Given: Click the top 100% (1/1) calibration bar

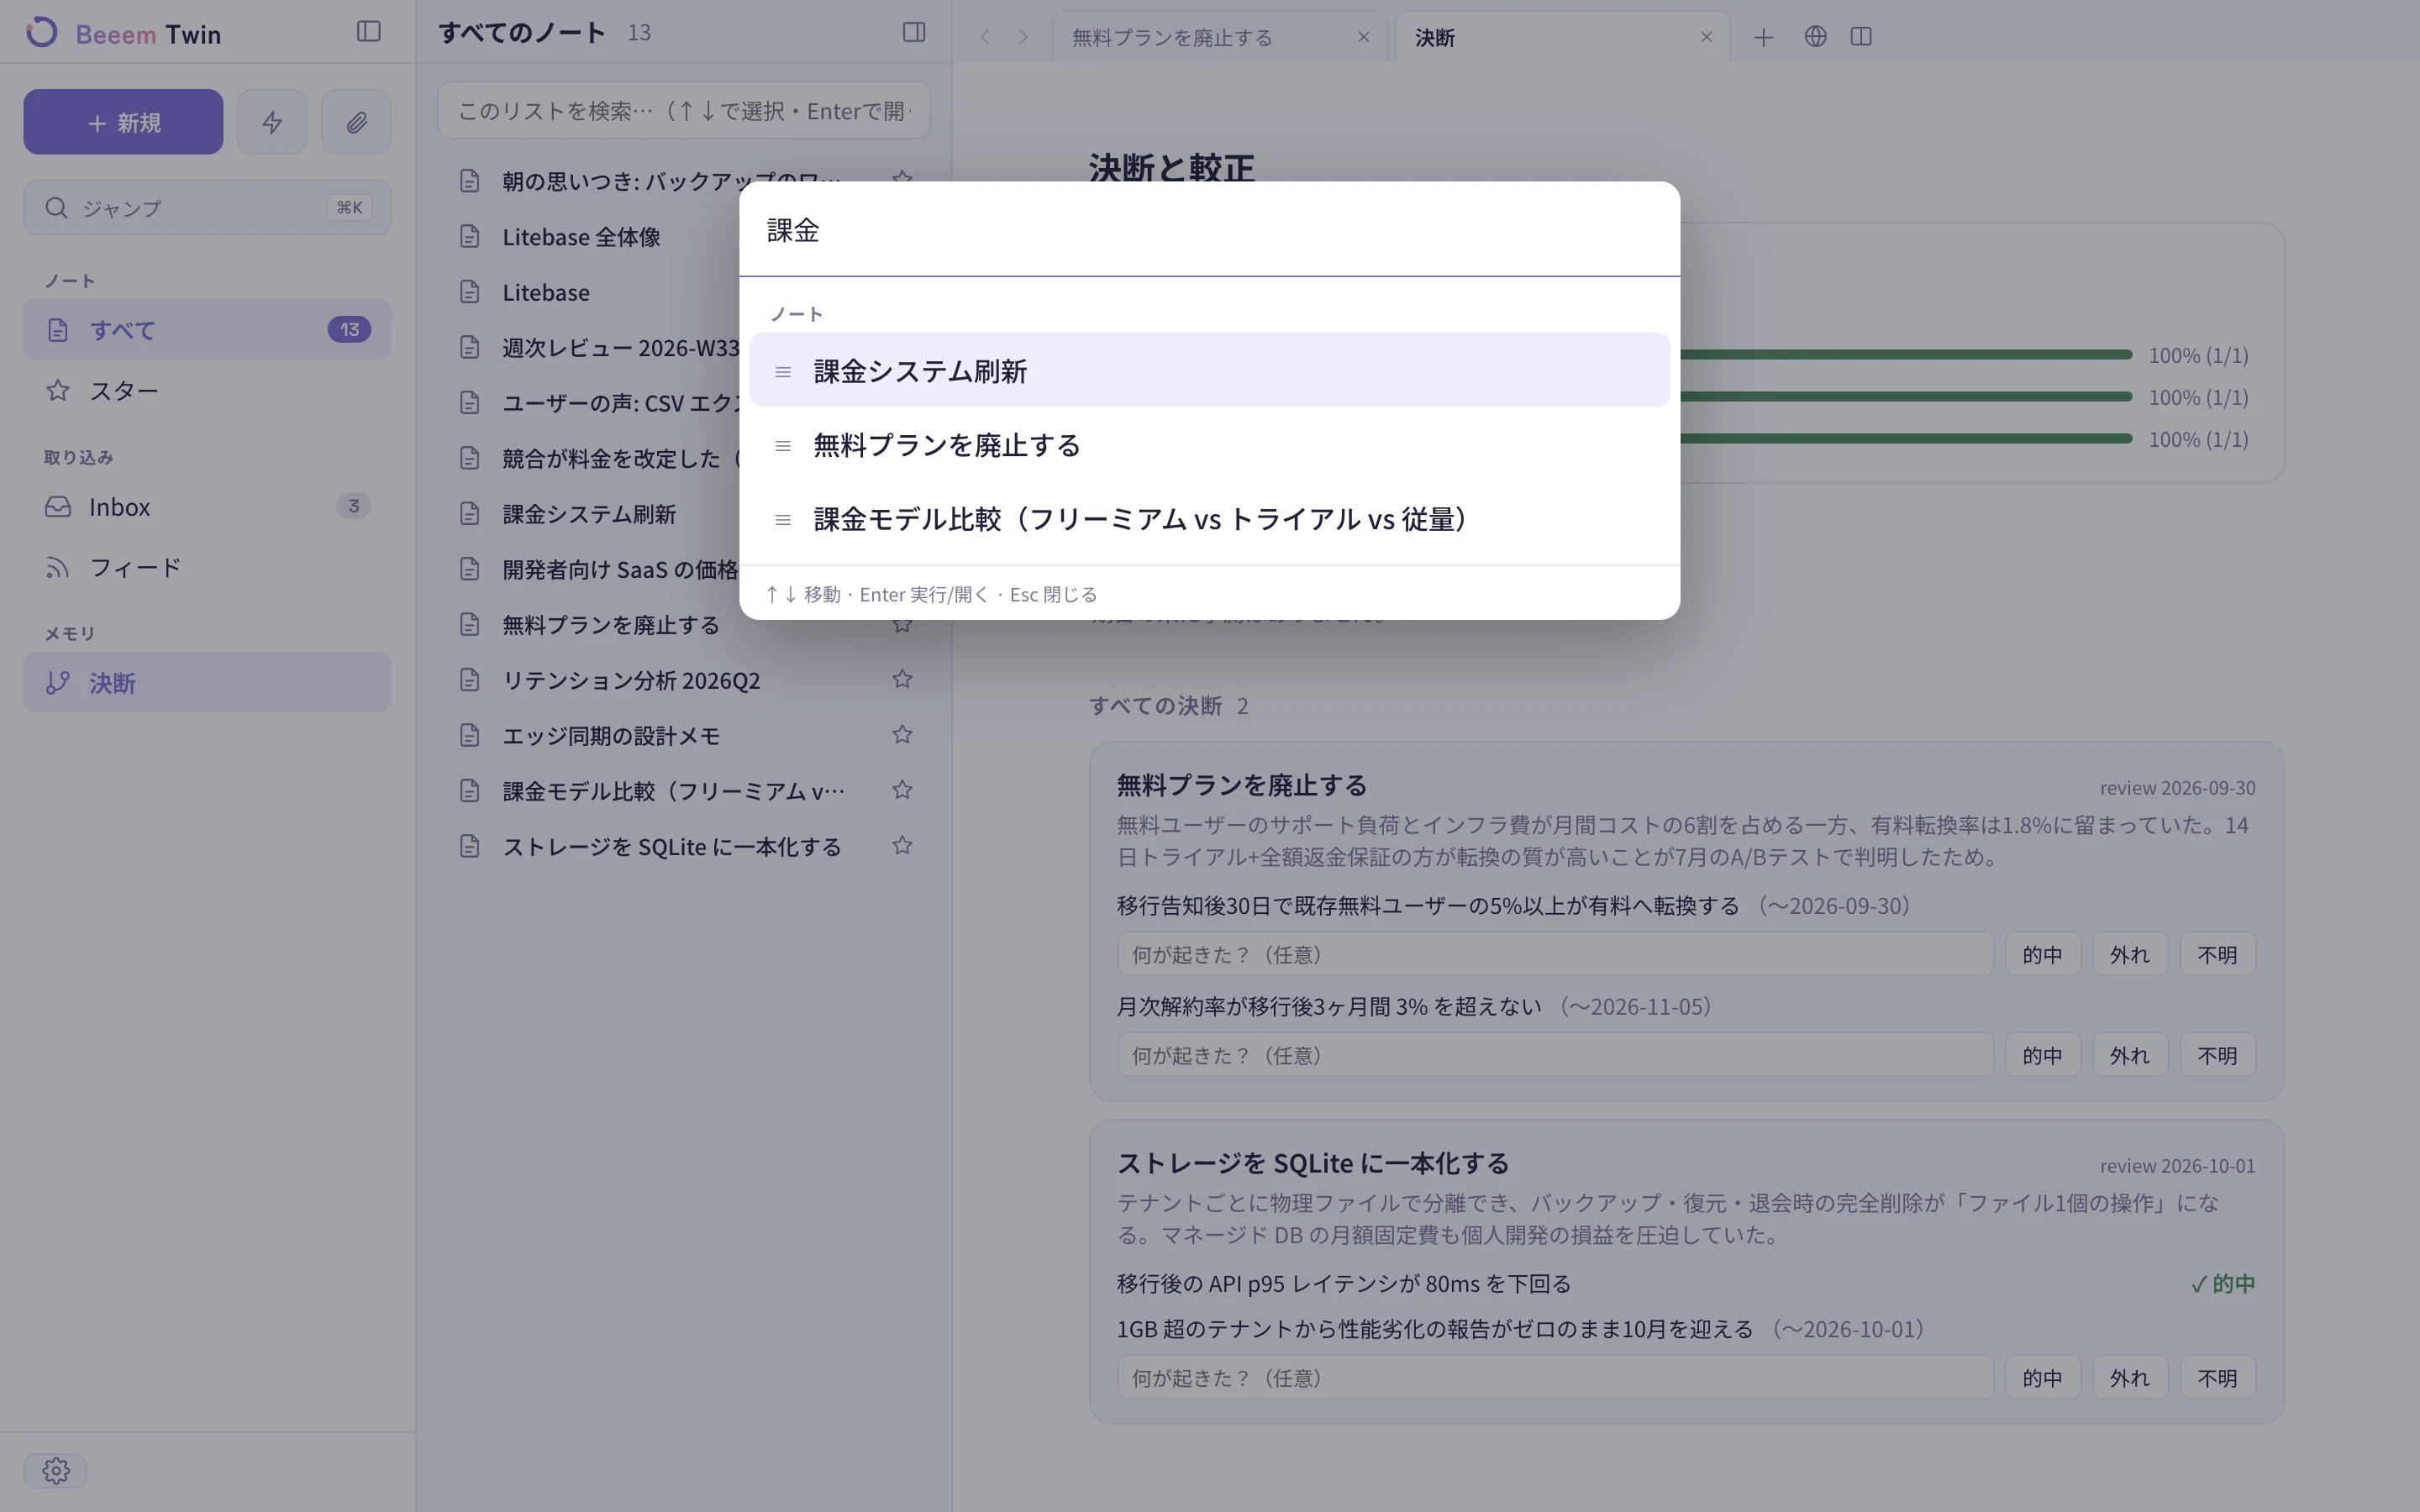Looking at the screenshot, I should pos(1905,354).
